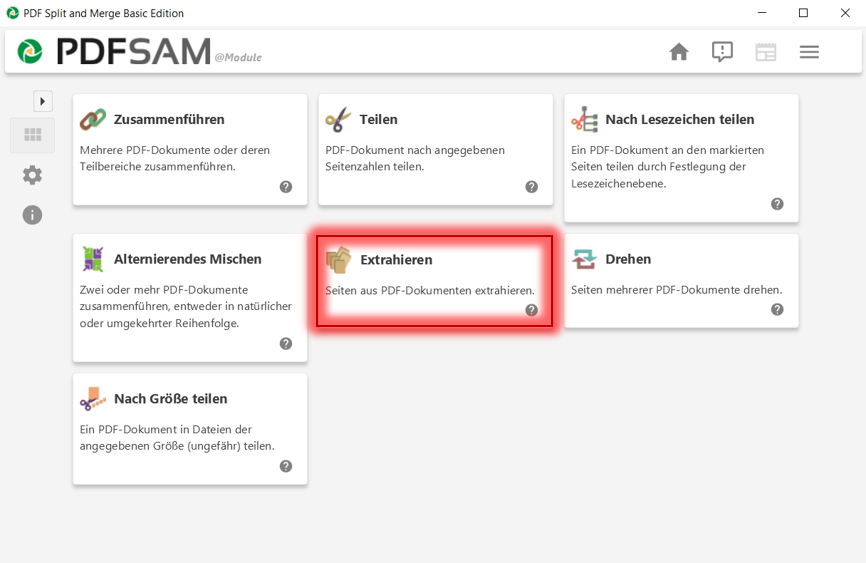866x563 pixels.
Task: Click the '@Module' label beside PDFSAM logo
Action: [x=238, y=57]
